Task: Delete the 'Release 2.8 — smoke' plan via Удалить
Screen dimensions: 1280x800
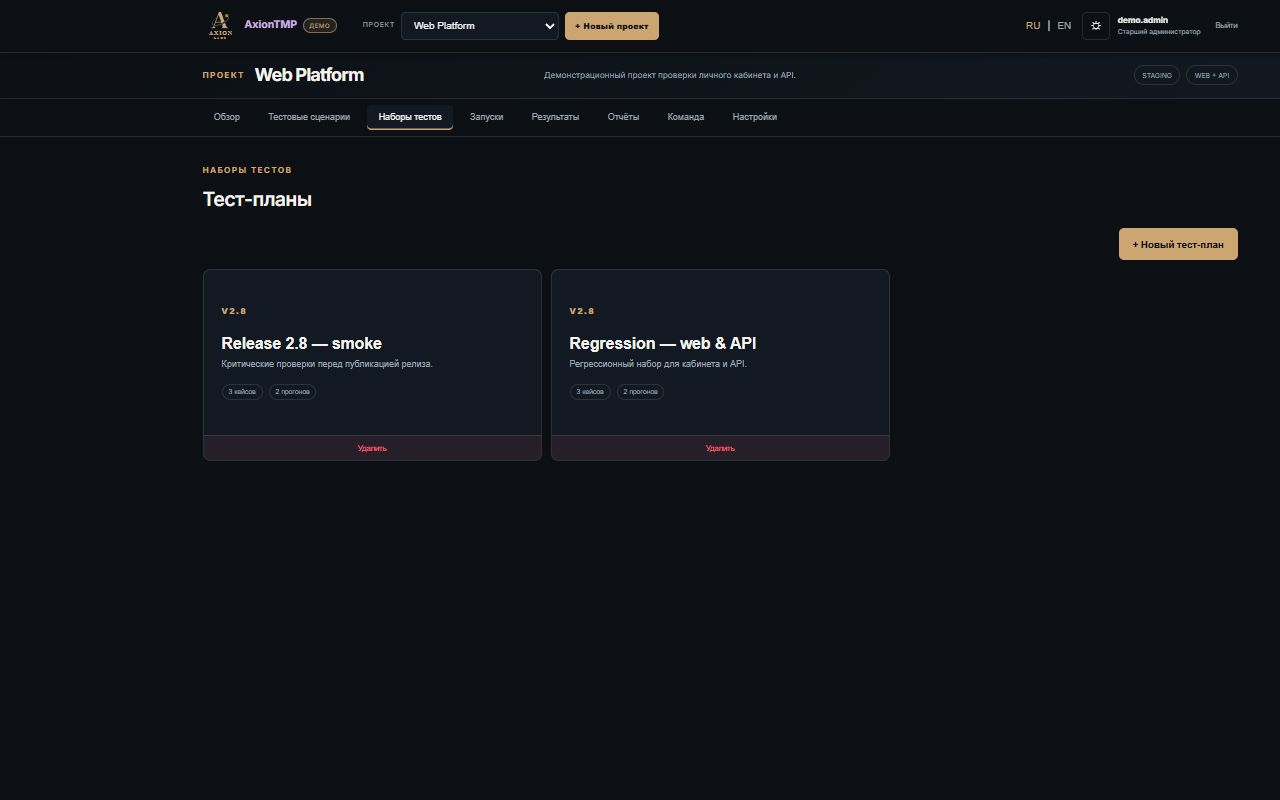Action: pos(372,448)
